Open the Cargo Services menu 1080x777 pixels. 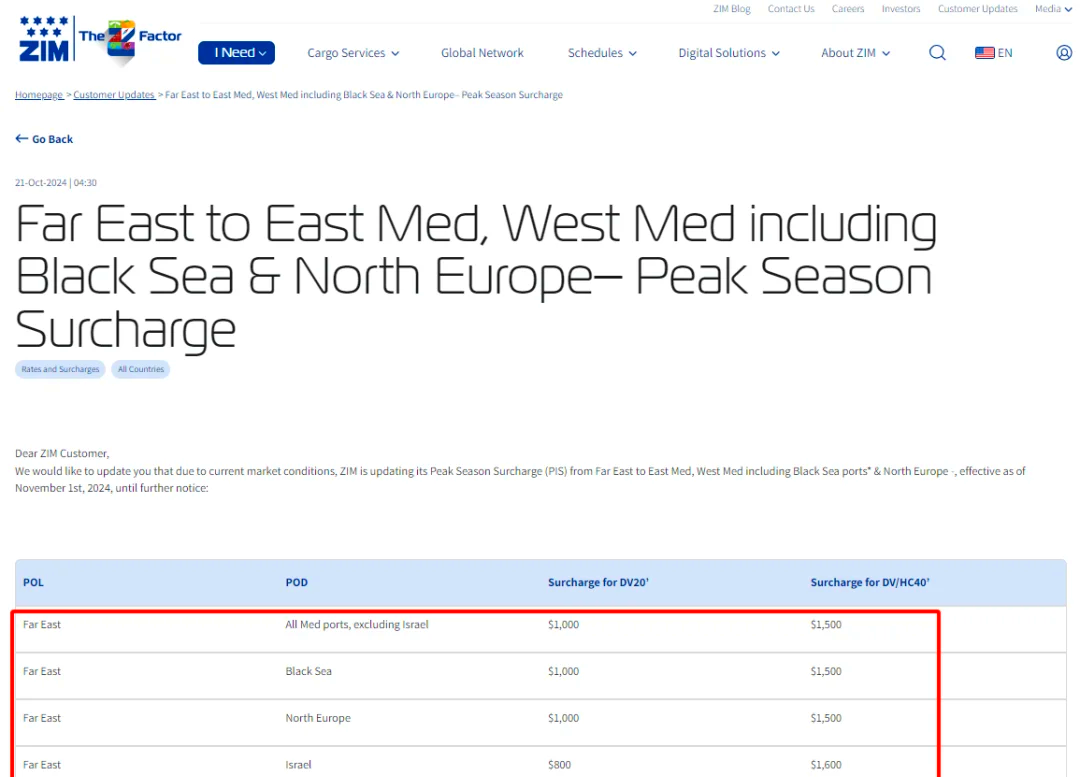coord(353,53)
